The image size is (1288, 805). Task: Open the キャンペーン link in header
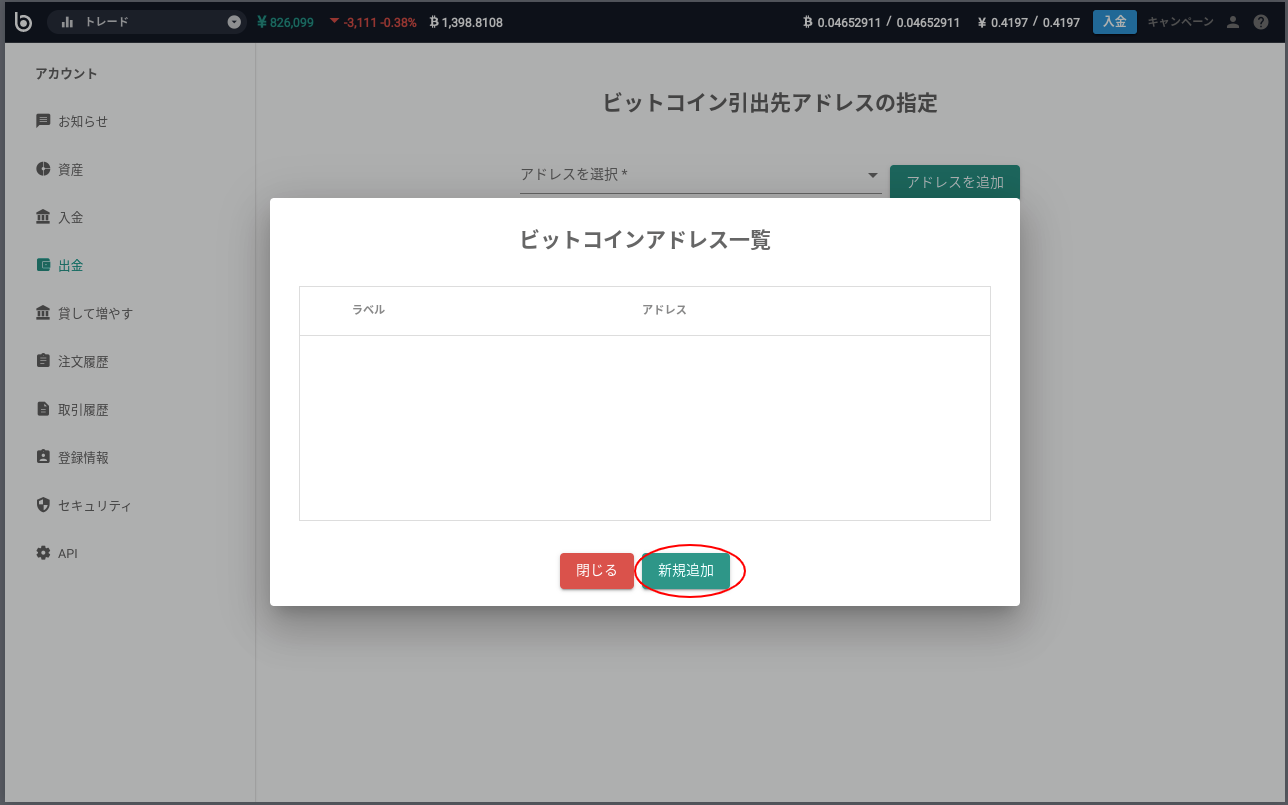[1180, 22]
